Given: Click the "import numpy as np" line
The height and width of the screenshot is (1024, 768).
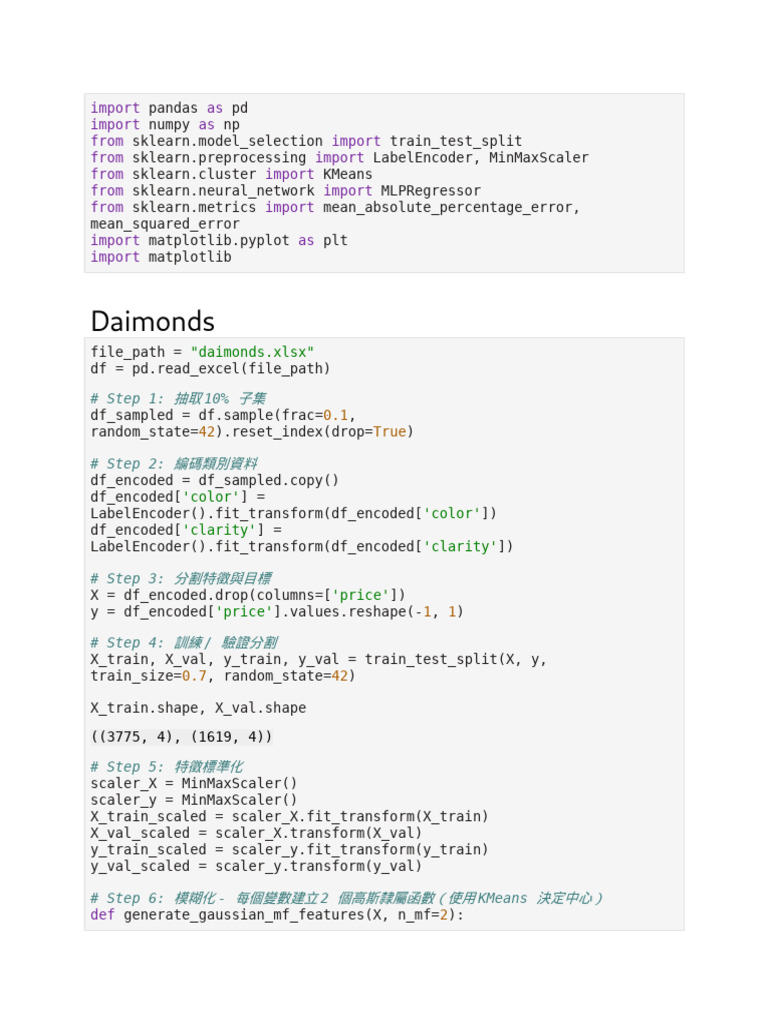Looking at the screenshot, I should click(x=165, y=125).
